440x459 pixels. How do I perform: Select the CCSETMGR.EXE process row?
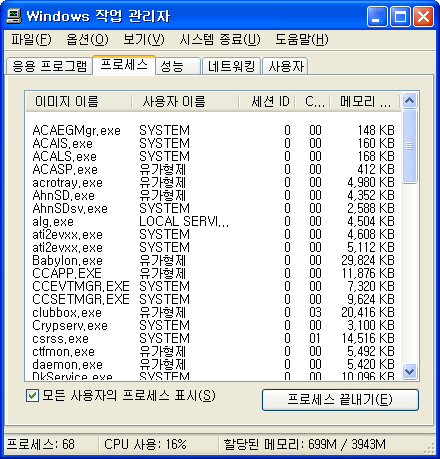click(x=213, y=299)
